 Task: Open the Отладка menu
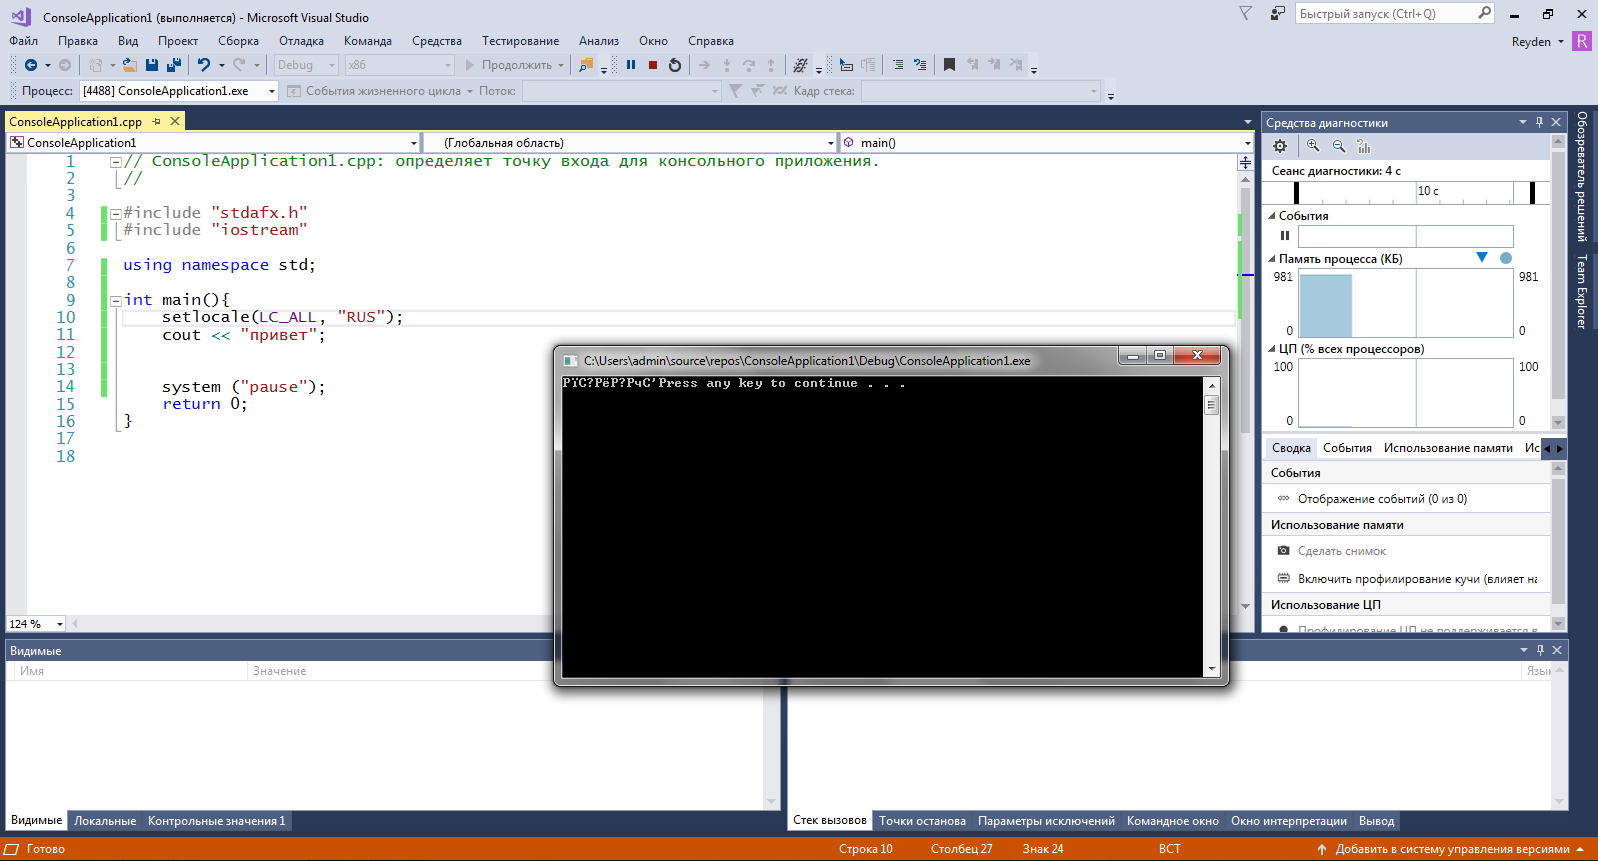(x=301, y=41)
